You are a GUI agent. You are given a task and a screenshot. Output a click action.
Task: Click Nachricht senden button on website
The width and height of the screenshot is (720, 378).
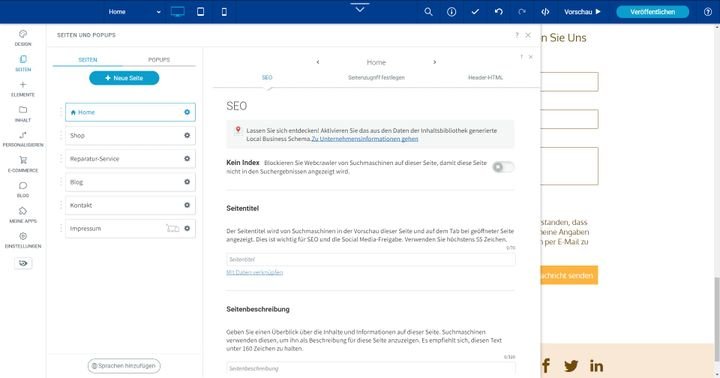pos(569,275)
